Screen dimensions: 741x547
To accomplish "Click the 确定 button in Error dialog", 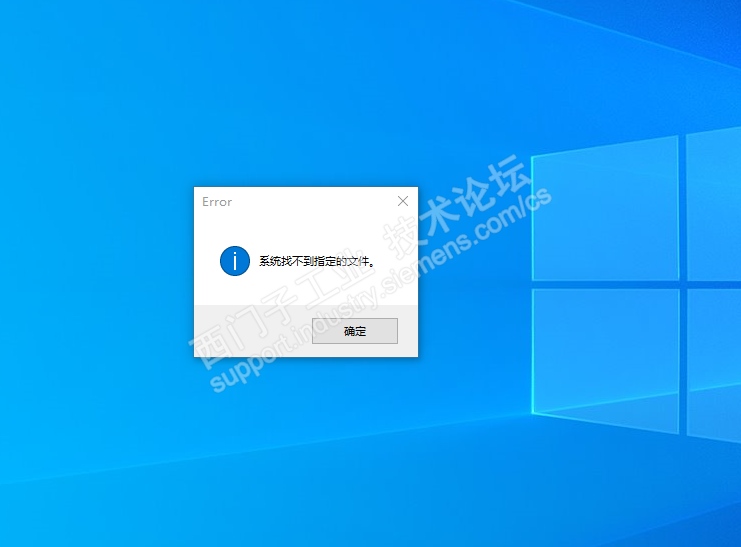I will tap(355, 331).
